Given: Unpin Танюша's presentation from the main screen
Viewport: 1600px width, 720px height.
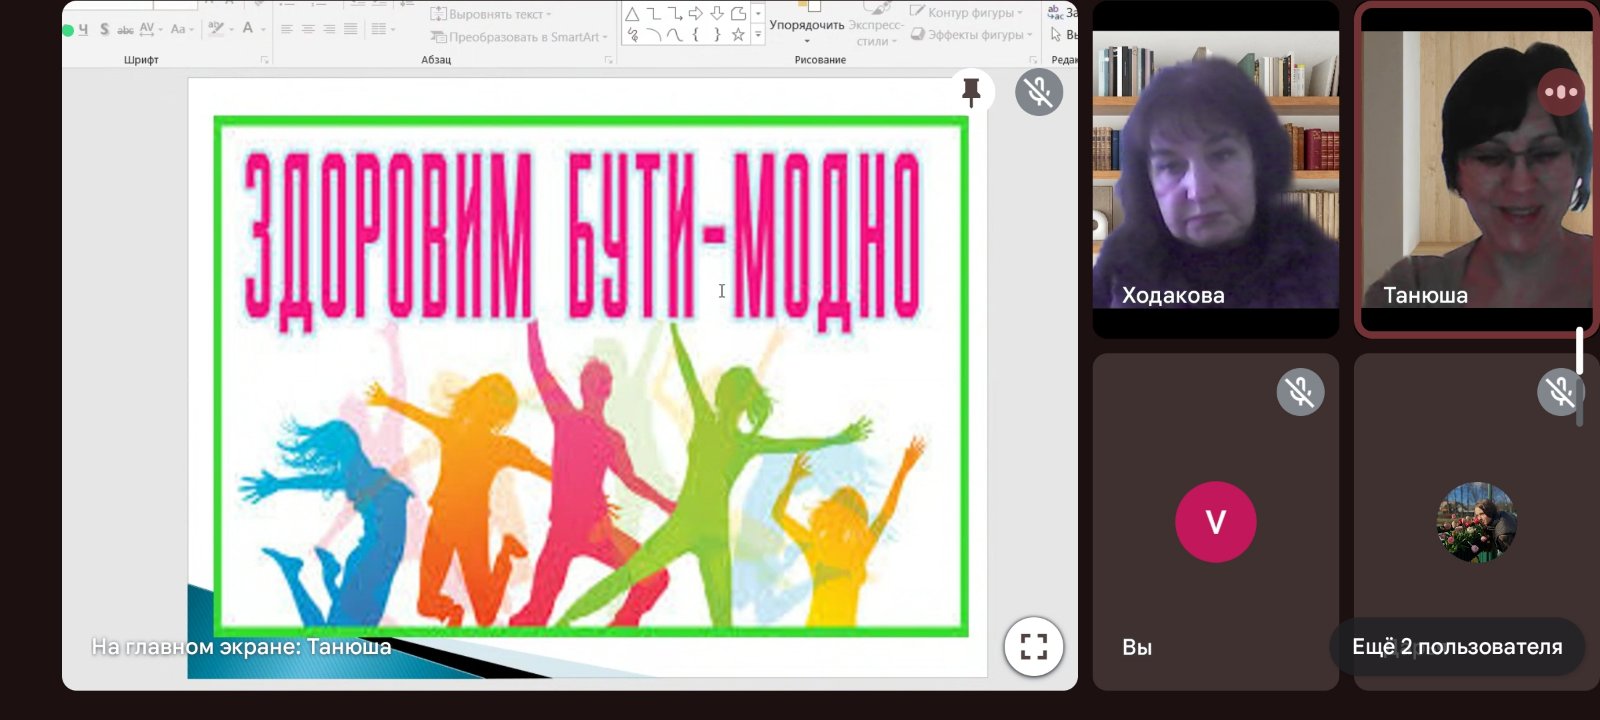Looking at the screenshot, I should (970, 92).
